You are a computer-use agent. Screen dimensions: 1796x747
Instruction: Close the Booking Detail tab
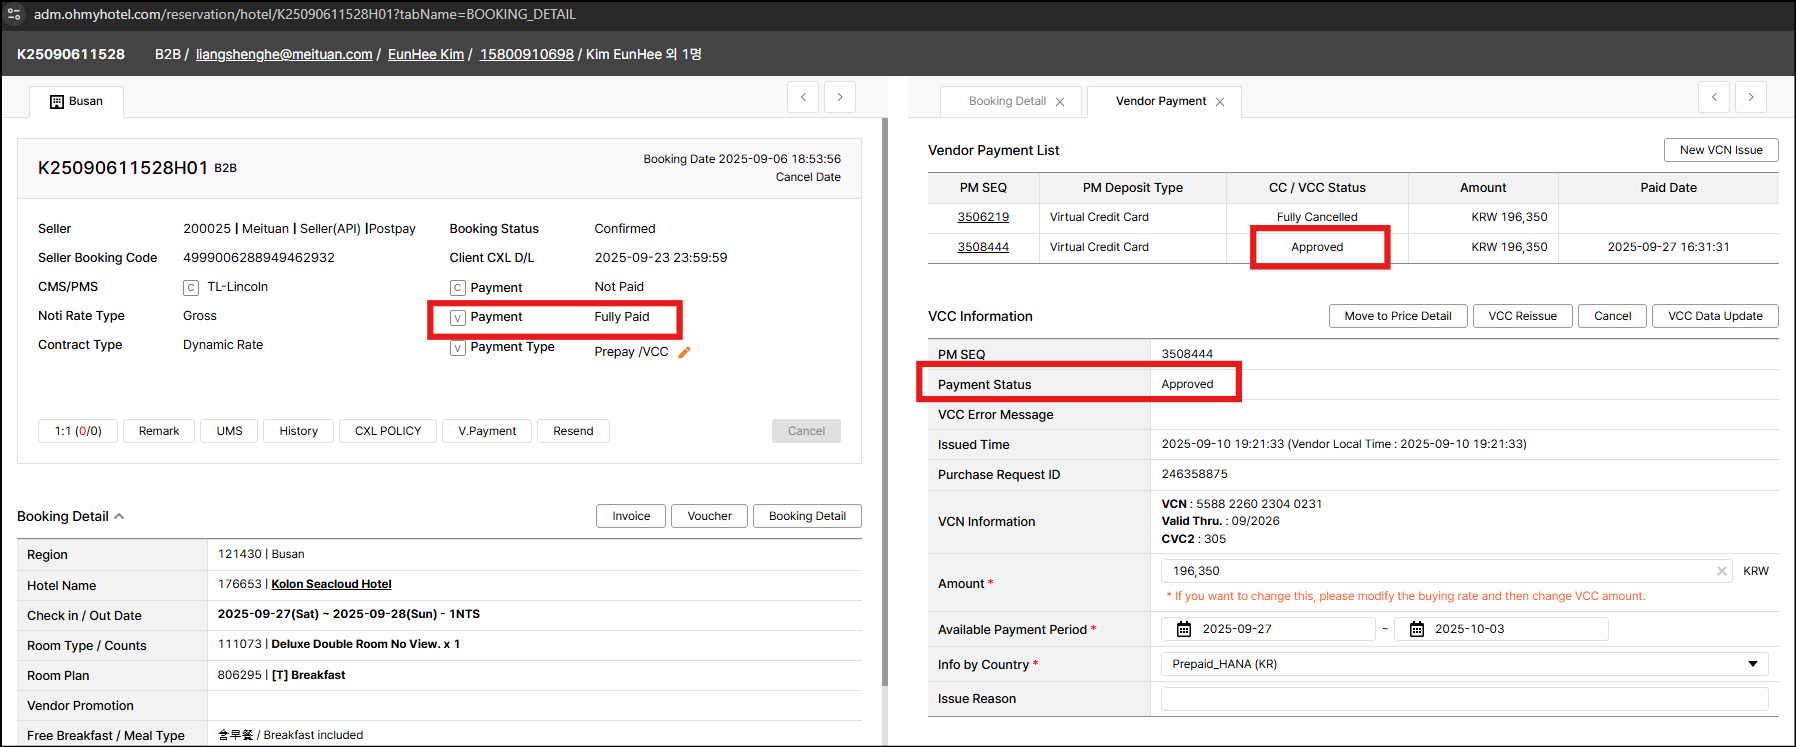[1060, 102]
